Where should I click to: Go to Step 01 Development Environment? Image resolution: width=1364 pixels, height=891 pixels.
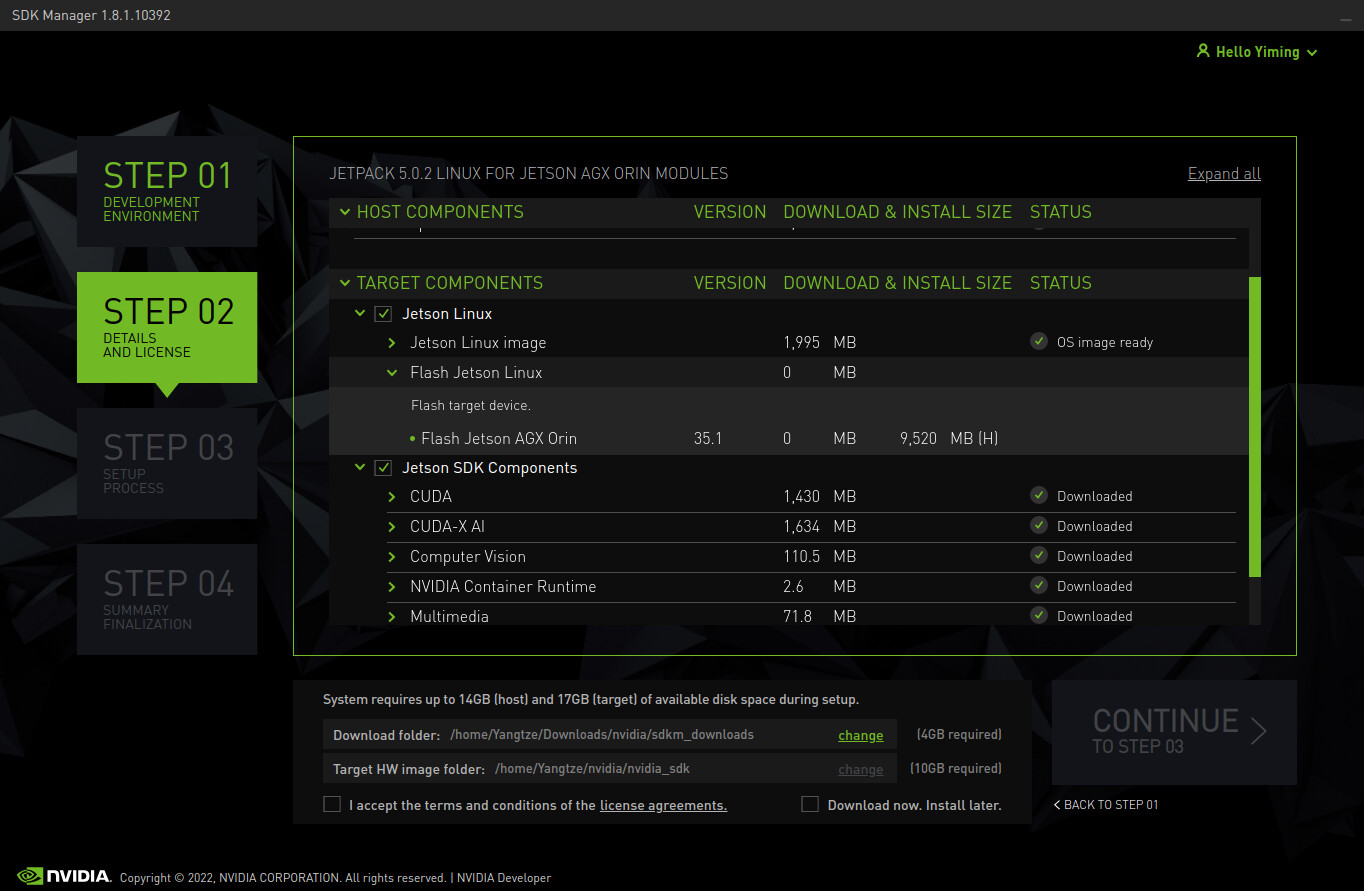[x=167, y=191]
